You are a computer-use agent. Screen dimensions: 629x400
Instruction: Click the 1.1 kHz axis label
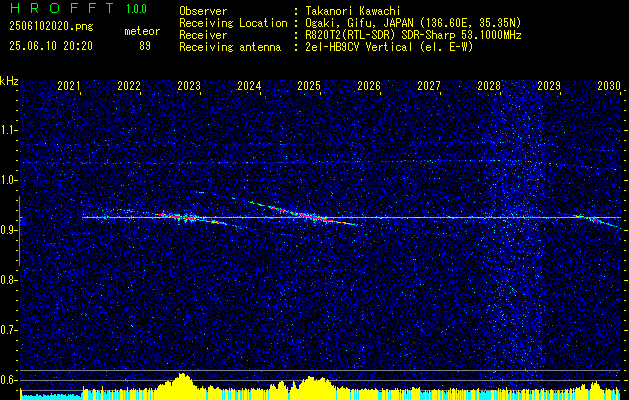pyautogui.click(x=8, y=130)
